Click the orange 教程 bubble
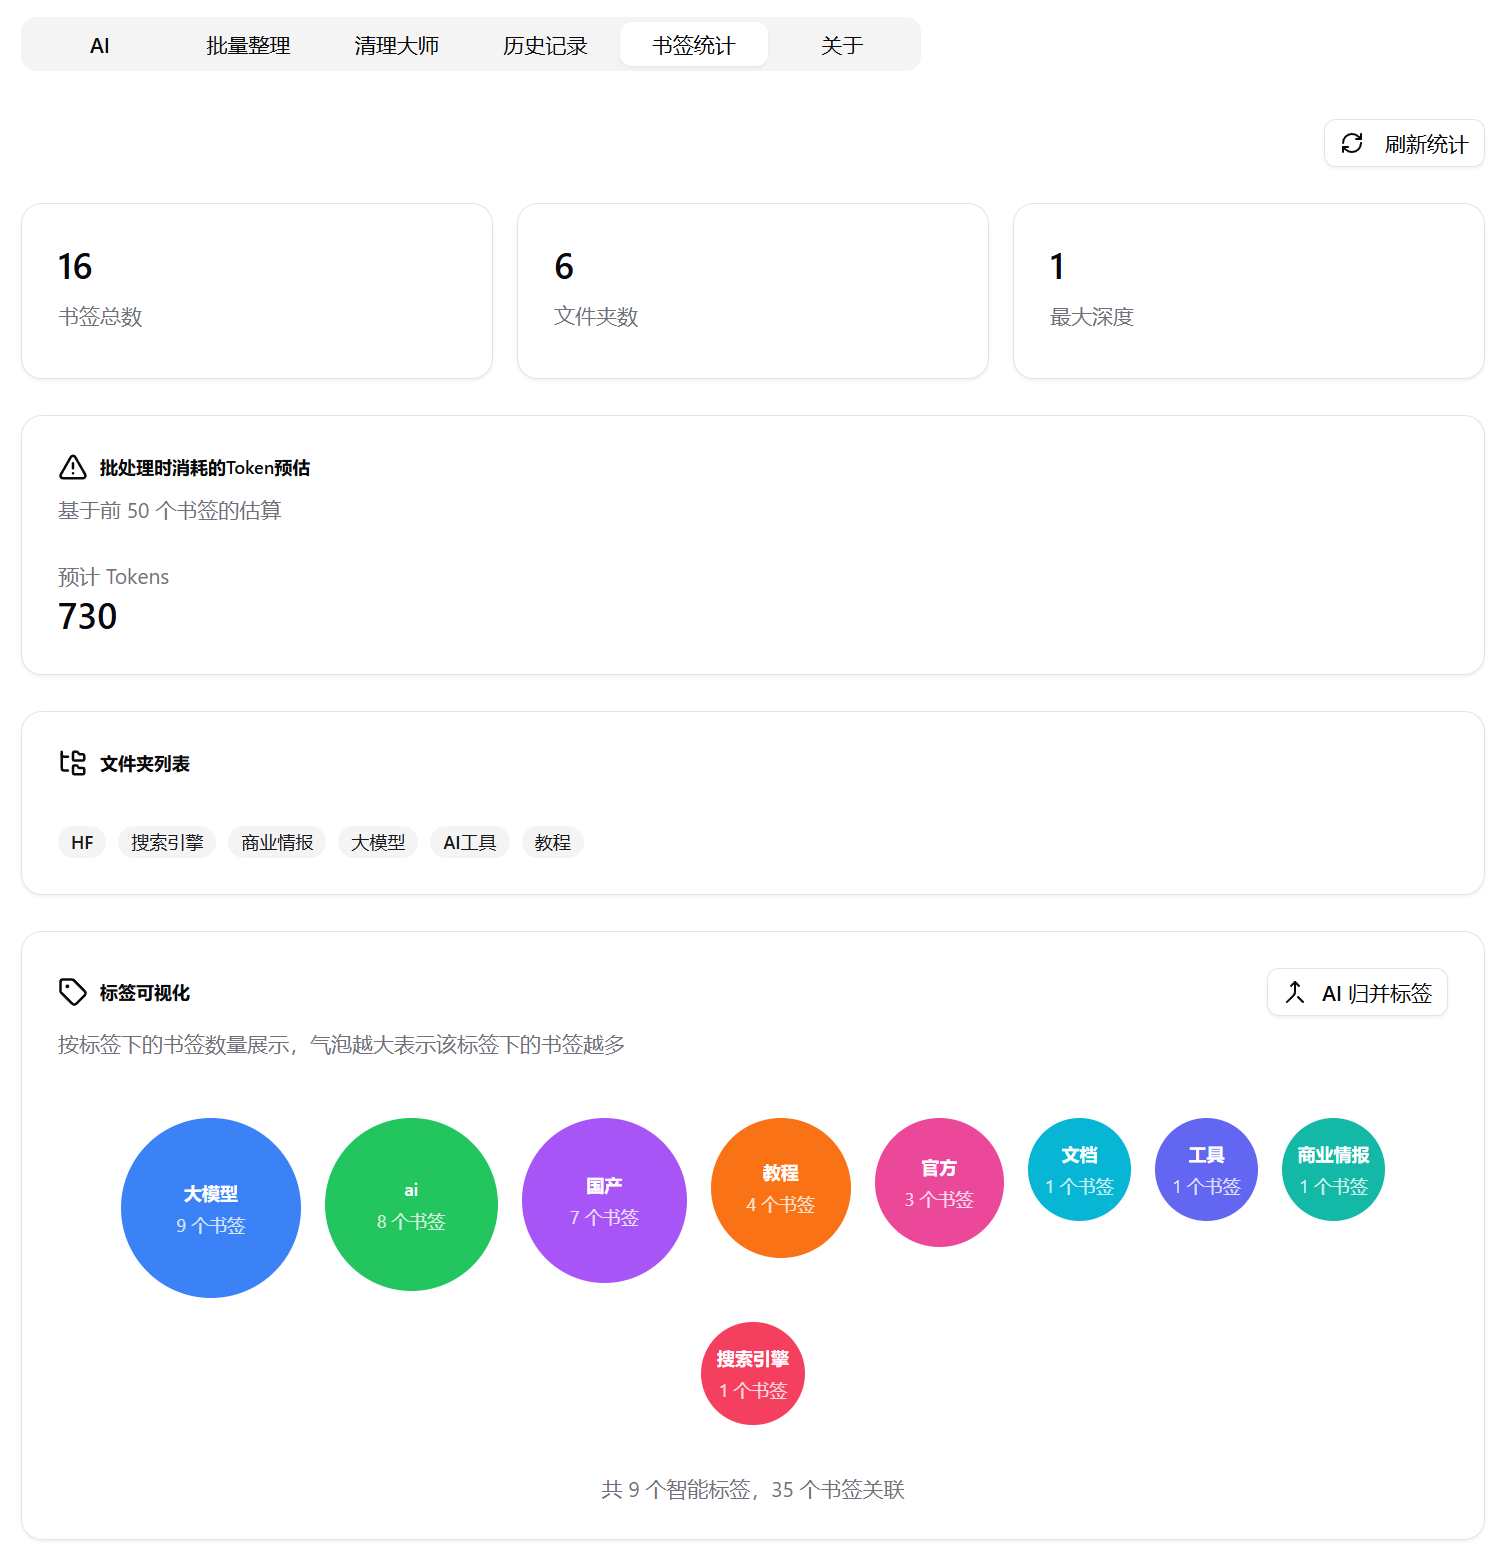Screen dimensions: 1512x1557 coord(781,1188)
